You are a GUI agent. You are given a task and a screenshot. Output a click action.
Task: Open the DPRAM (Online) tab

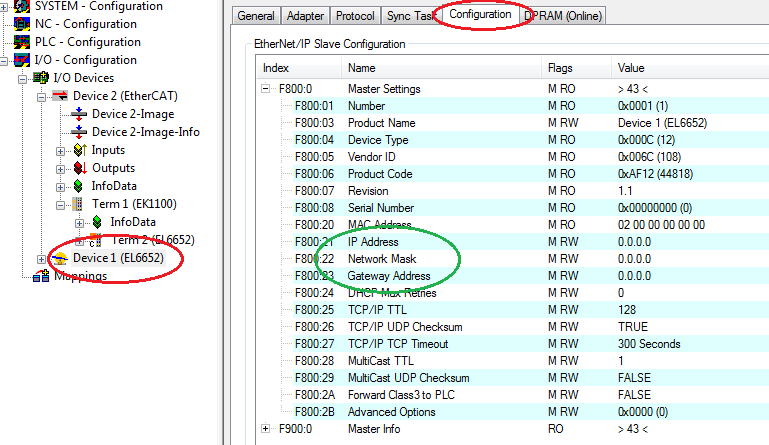[563, 16]
